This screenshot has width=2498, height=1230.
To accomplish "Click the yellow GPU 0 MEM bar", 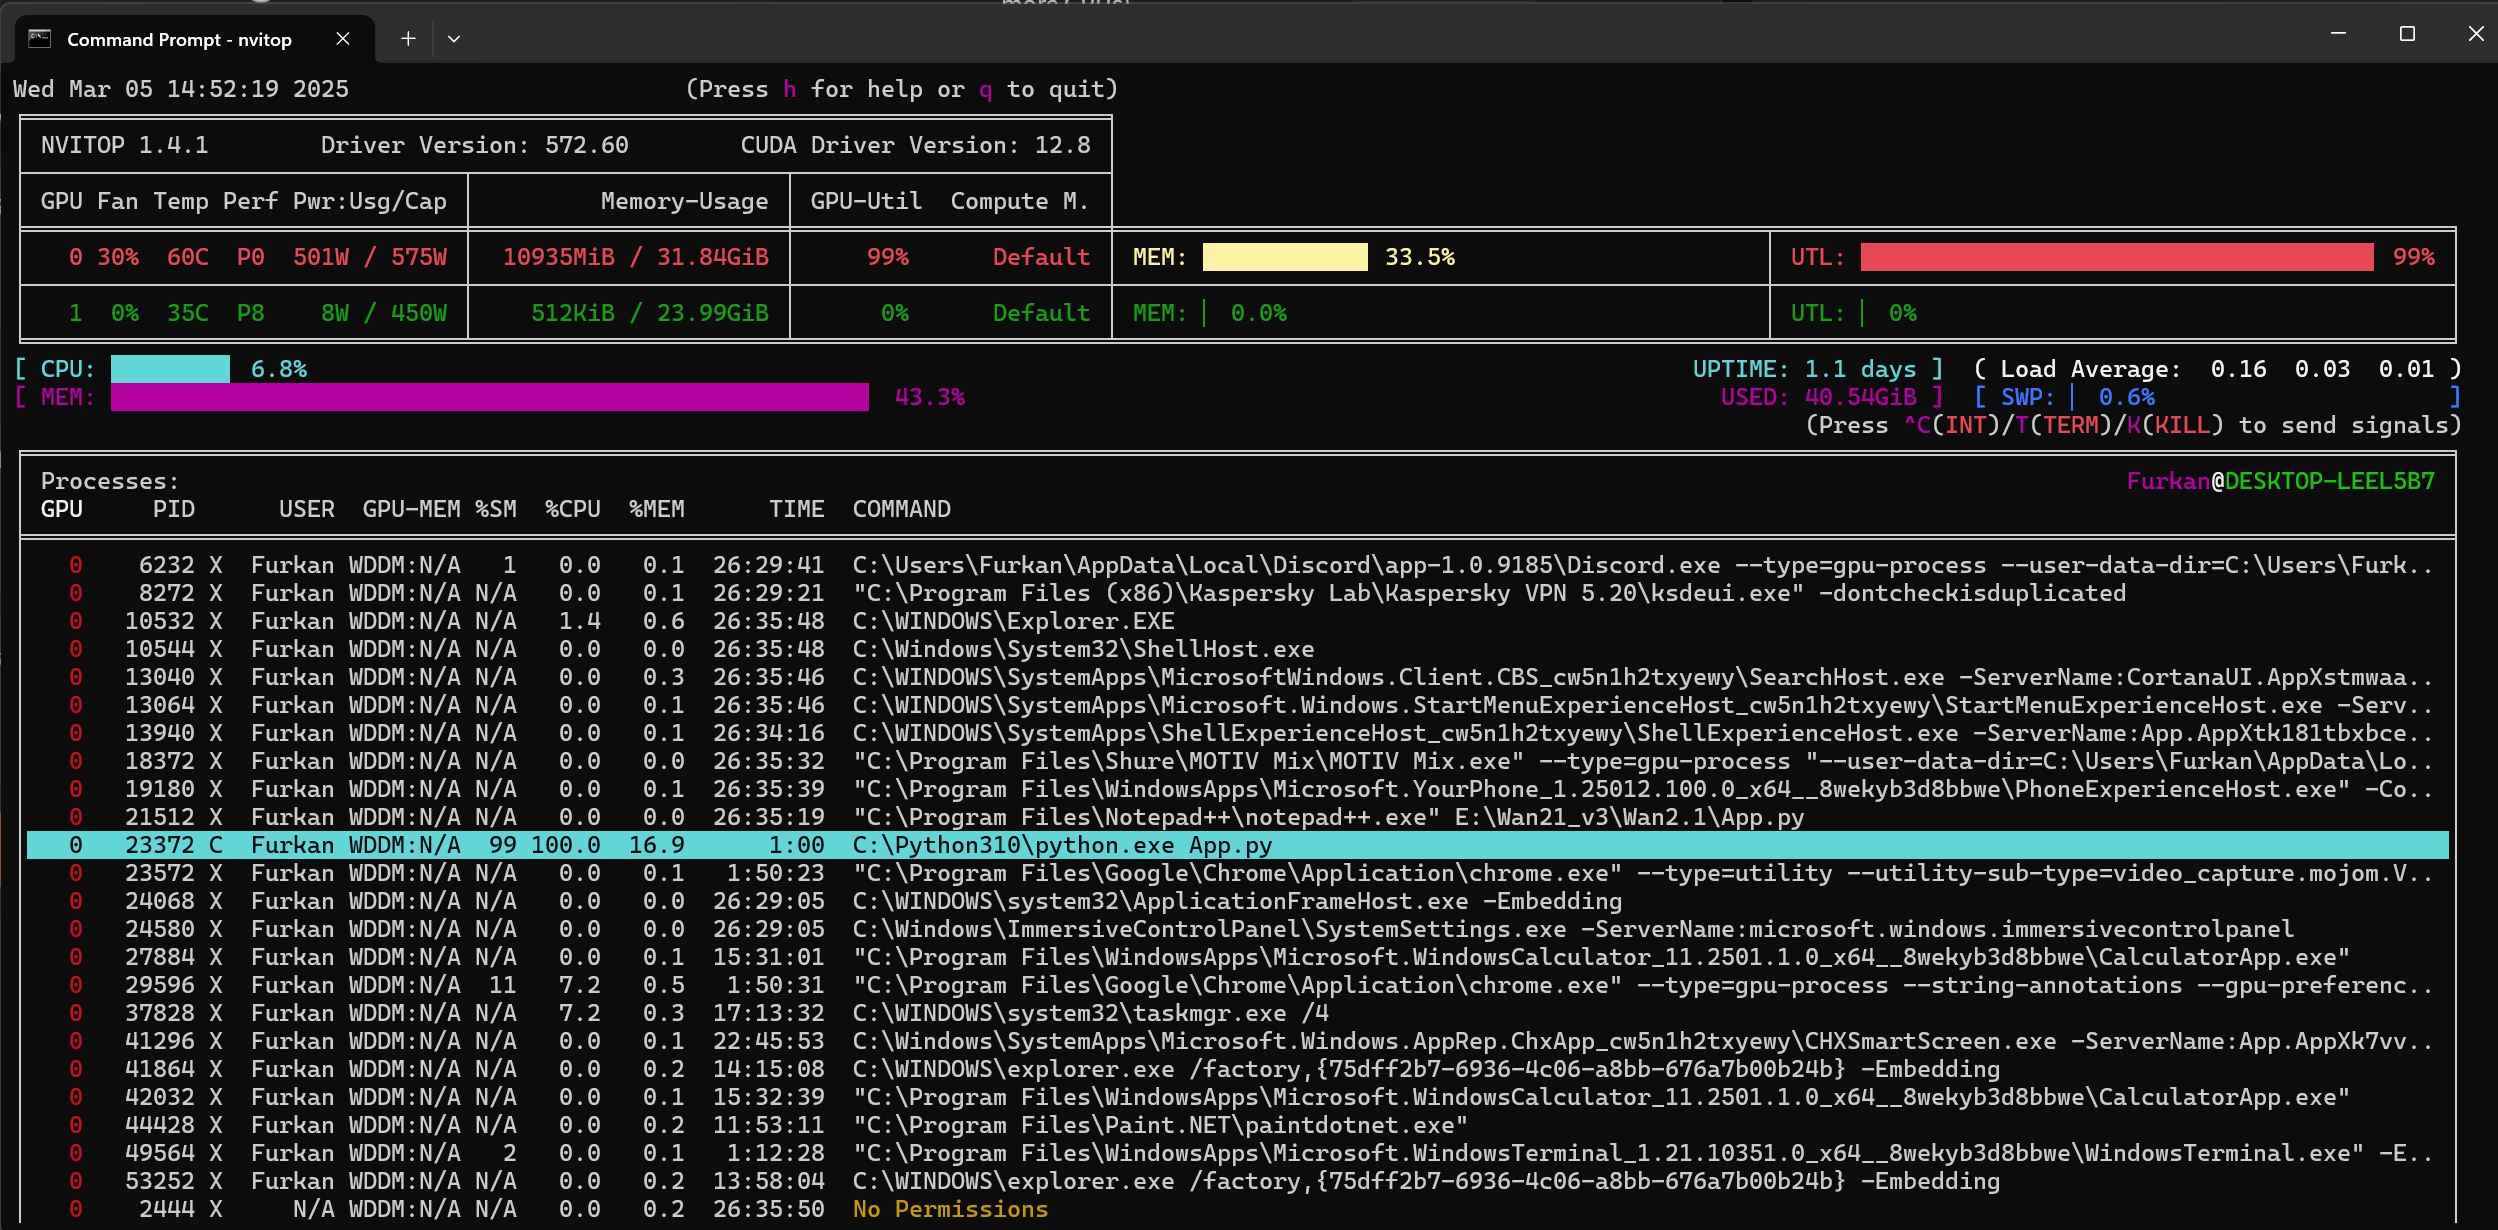I will [1284, 257].
